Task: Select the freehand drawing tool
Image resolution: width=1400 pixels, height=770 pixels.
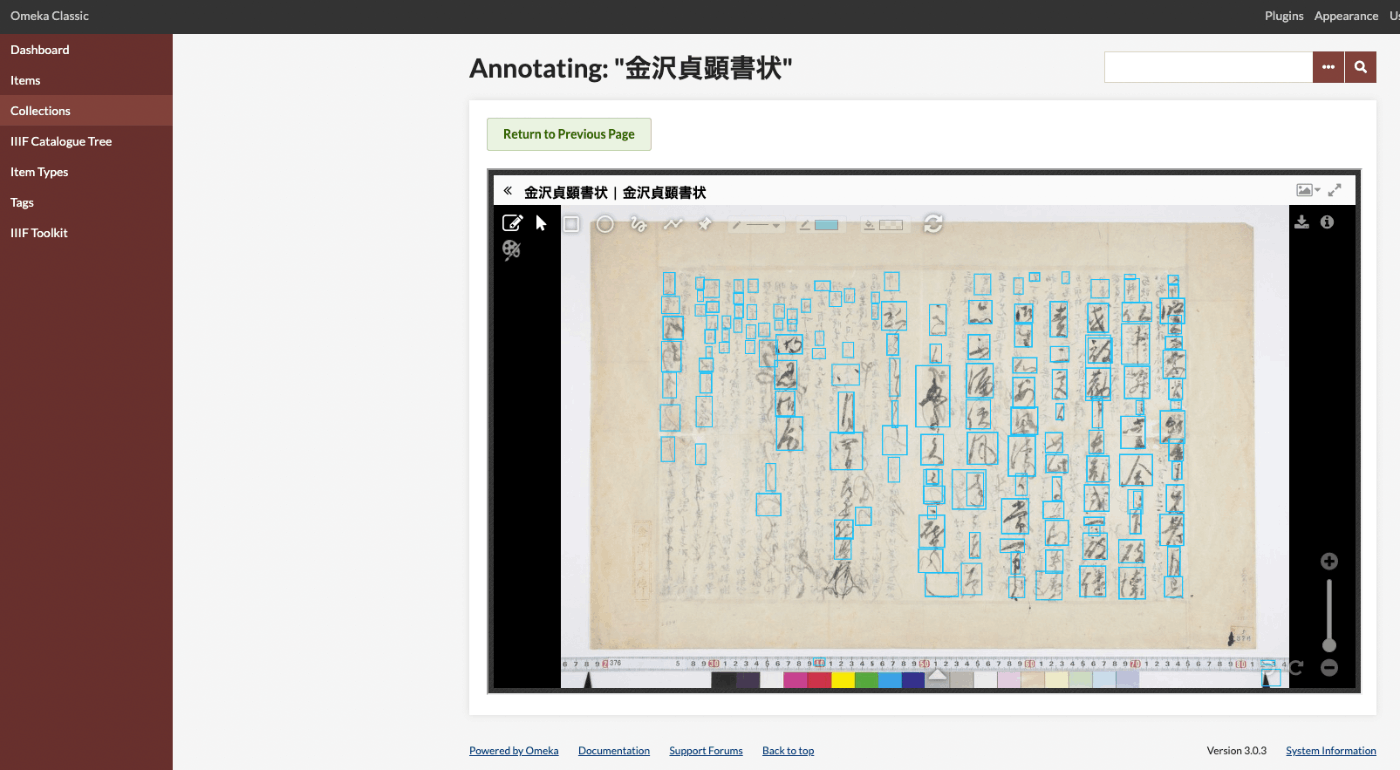Action: [638, 224]
